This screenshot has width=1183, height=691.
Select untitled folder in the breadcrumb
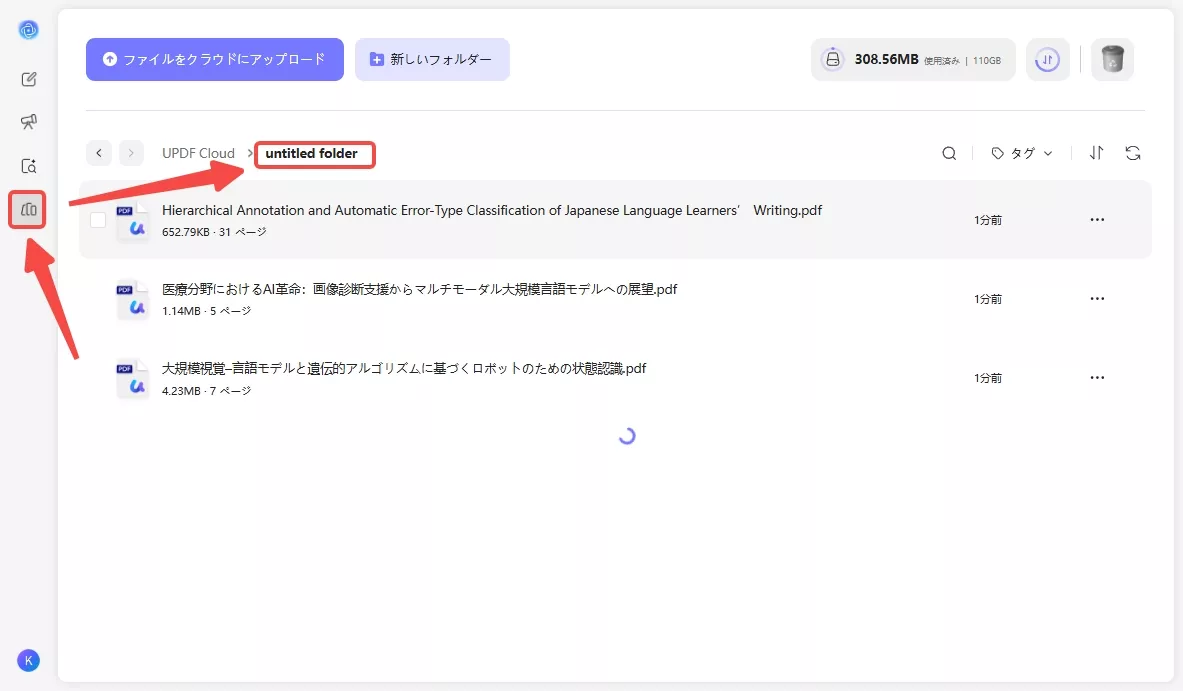pos(314,154)
